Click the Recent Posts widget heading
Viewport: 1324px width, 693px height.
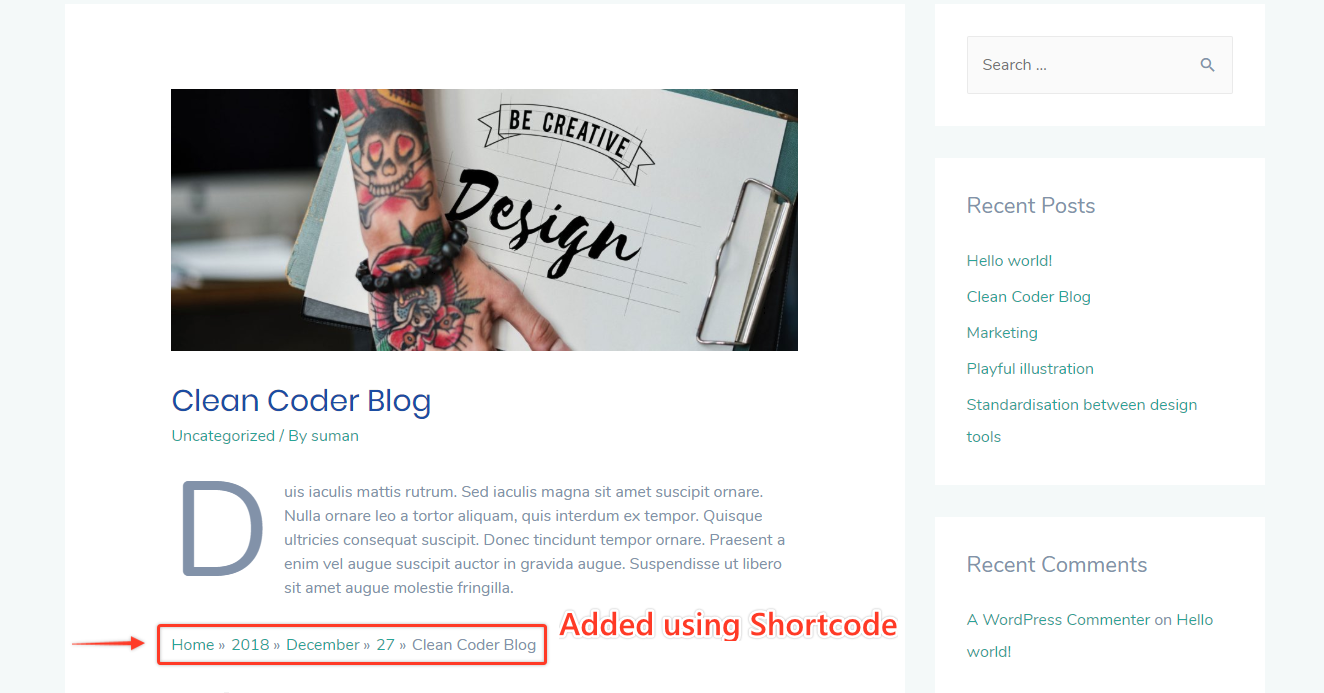pos(1031,206)
